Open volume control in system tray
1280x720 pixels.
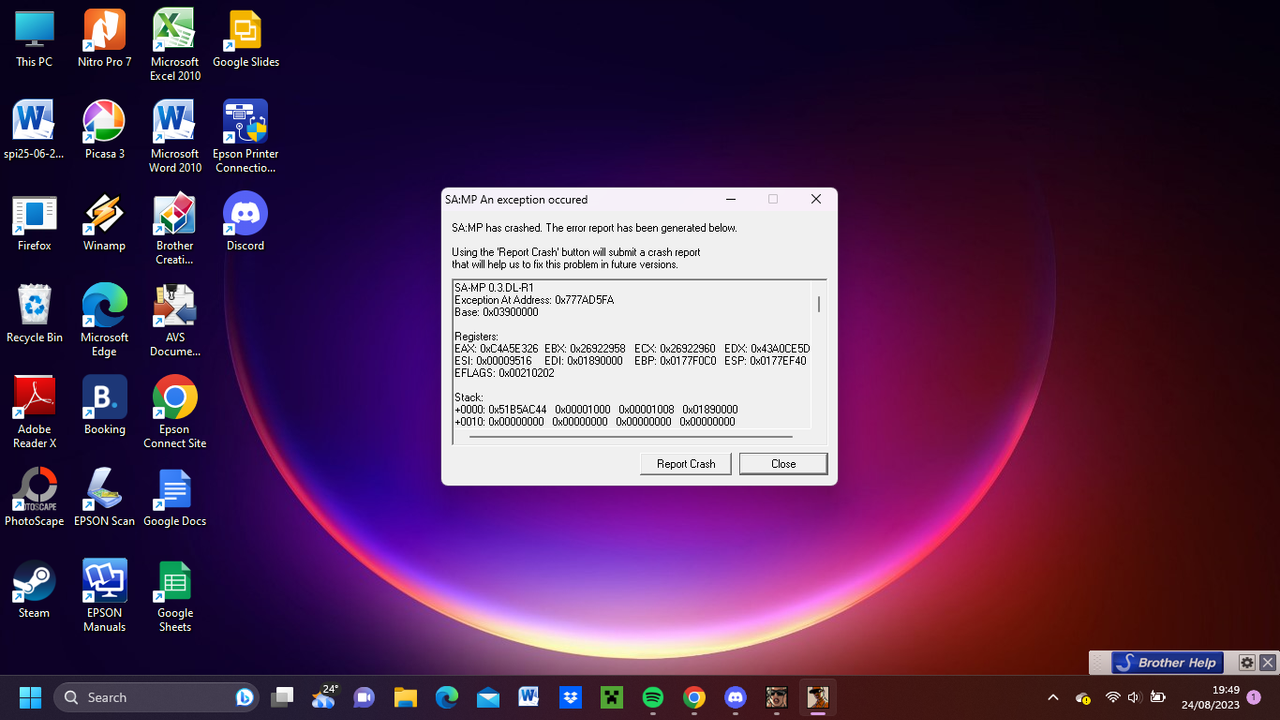[x=1134, y=697]
